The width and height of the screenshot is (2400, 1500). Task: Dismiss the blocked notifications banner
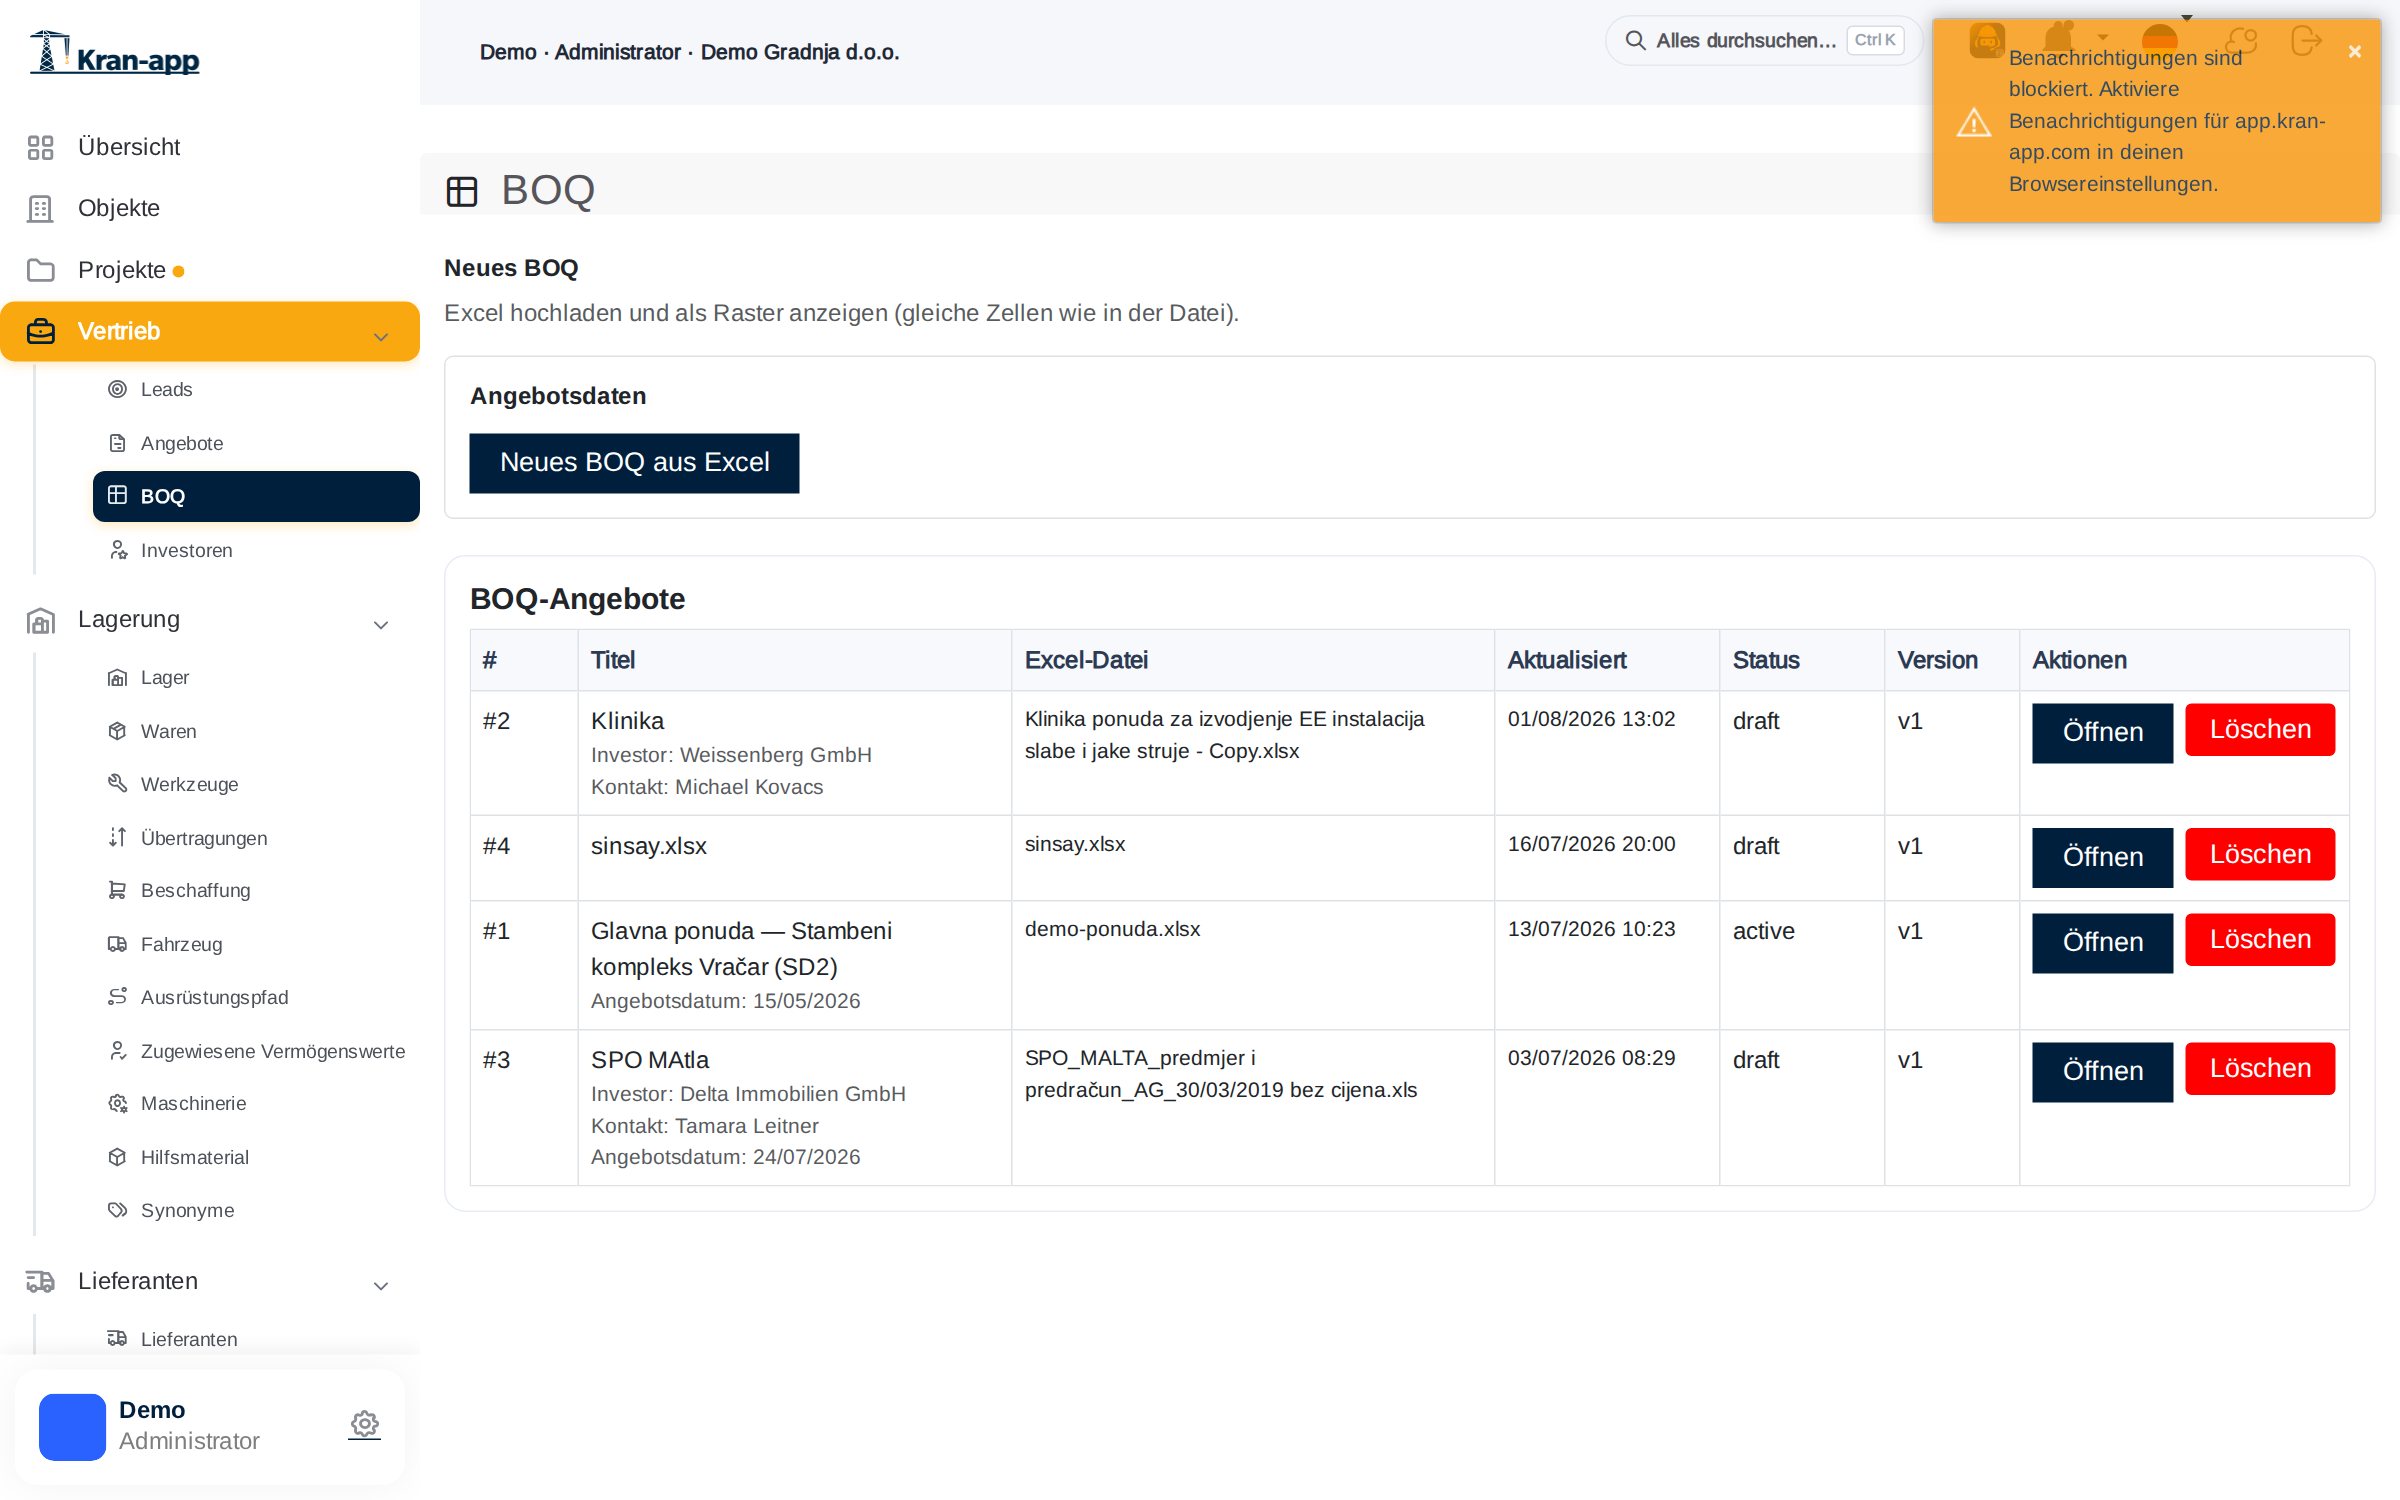tap(2355, 51)
